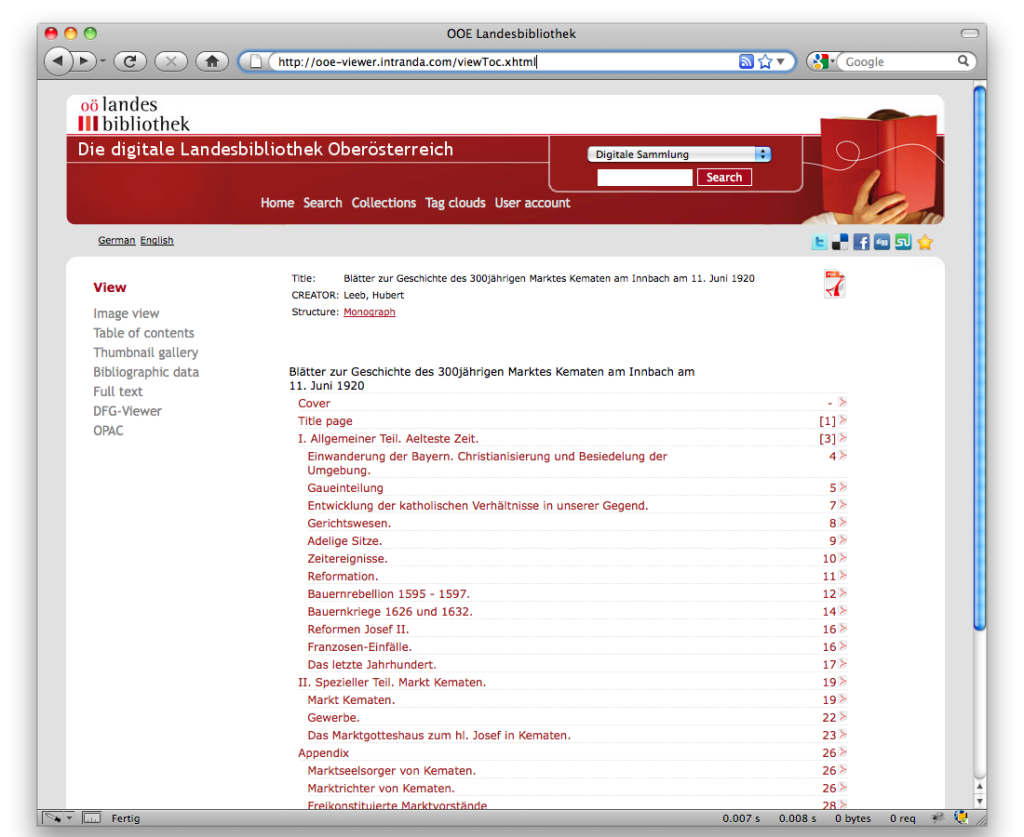Click the window toolbar toggle pill

[969, 33]
